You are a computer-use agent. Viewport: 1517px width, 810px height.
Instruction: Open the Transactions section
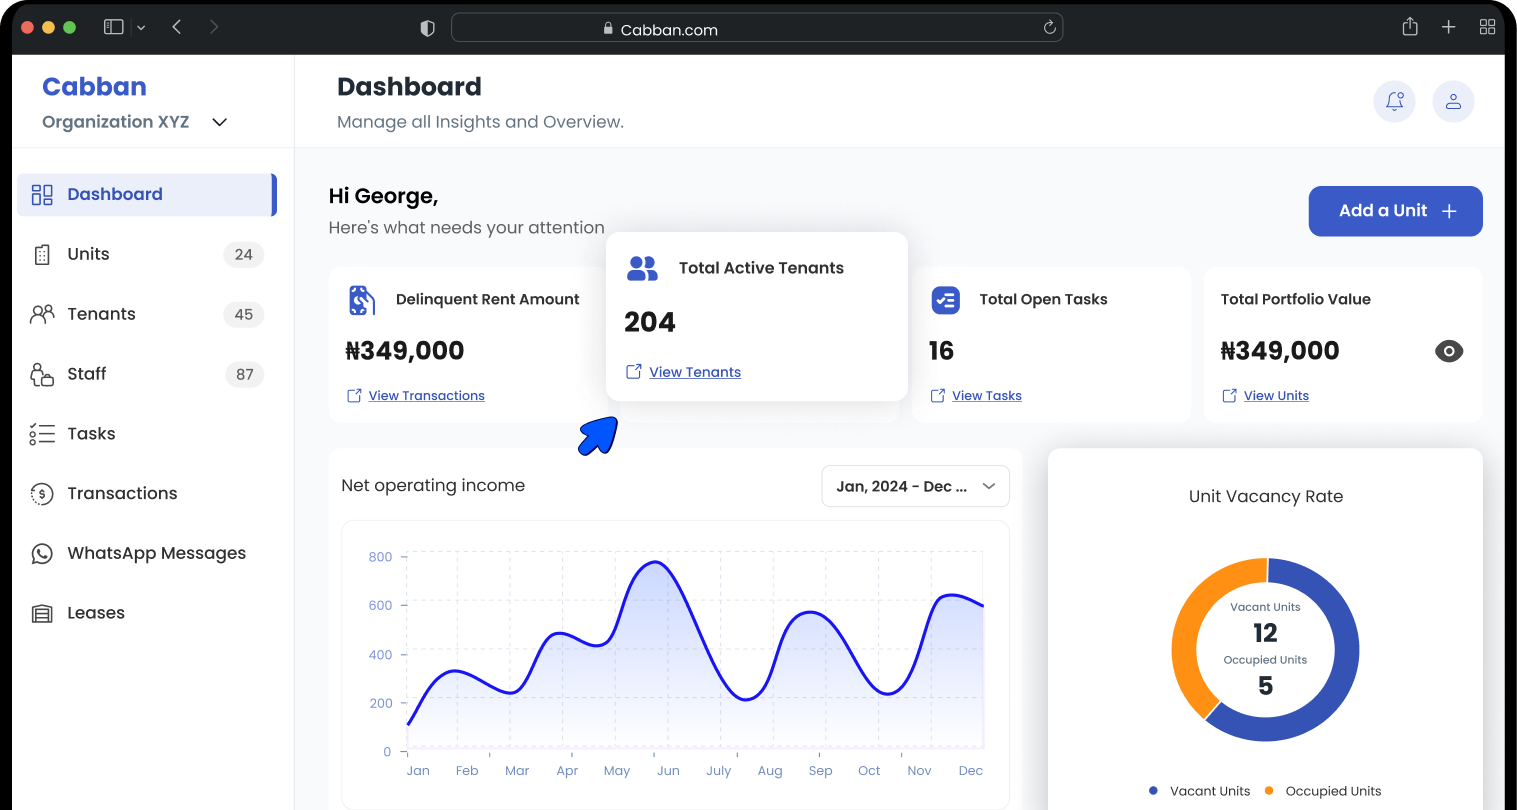(x=122, y=493)
